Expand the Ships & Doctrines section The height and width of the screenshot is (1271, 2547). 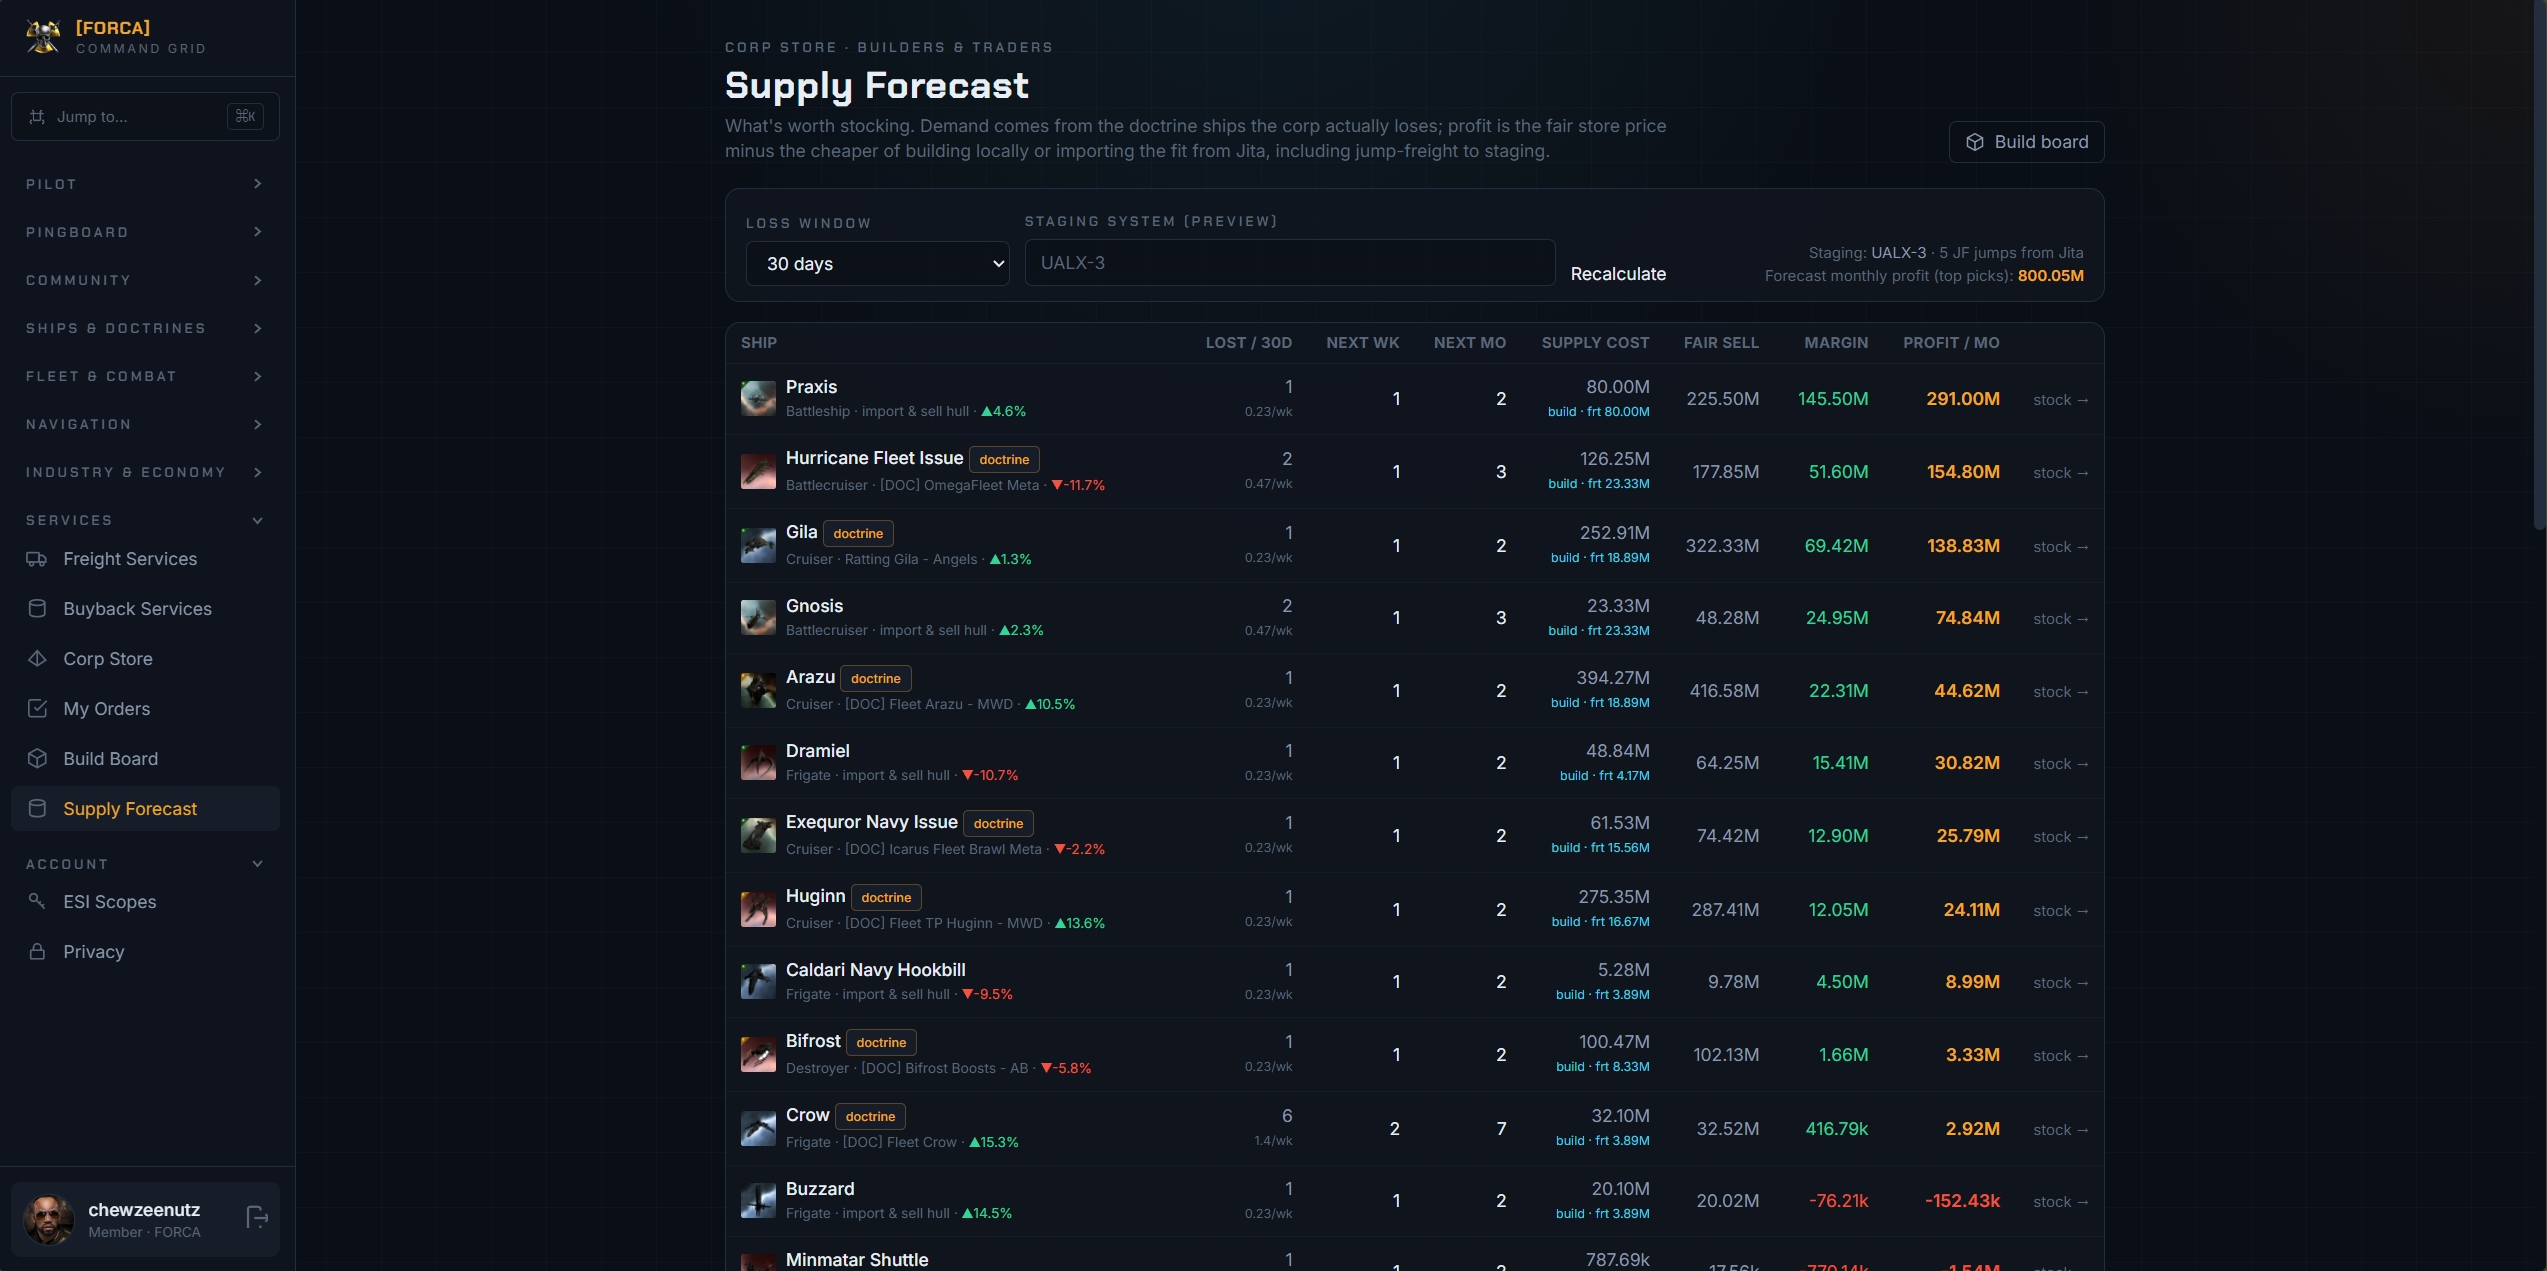145,328
